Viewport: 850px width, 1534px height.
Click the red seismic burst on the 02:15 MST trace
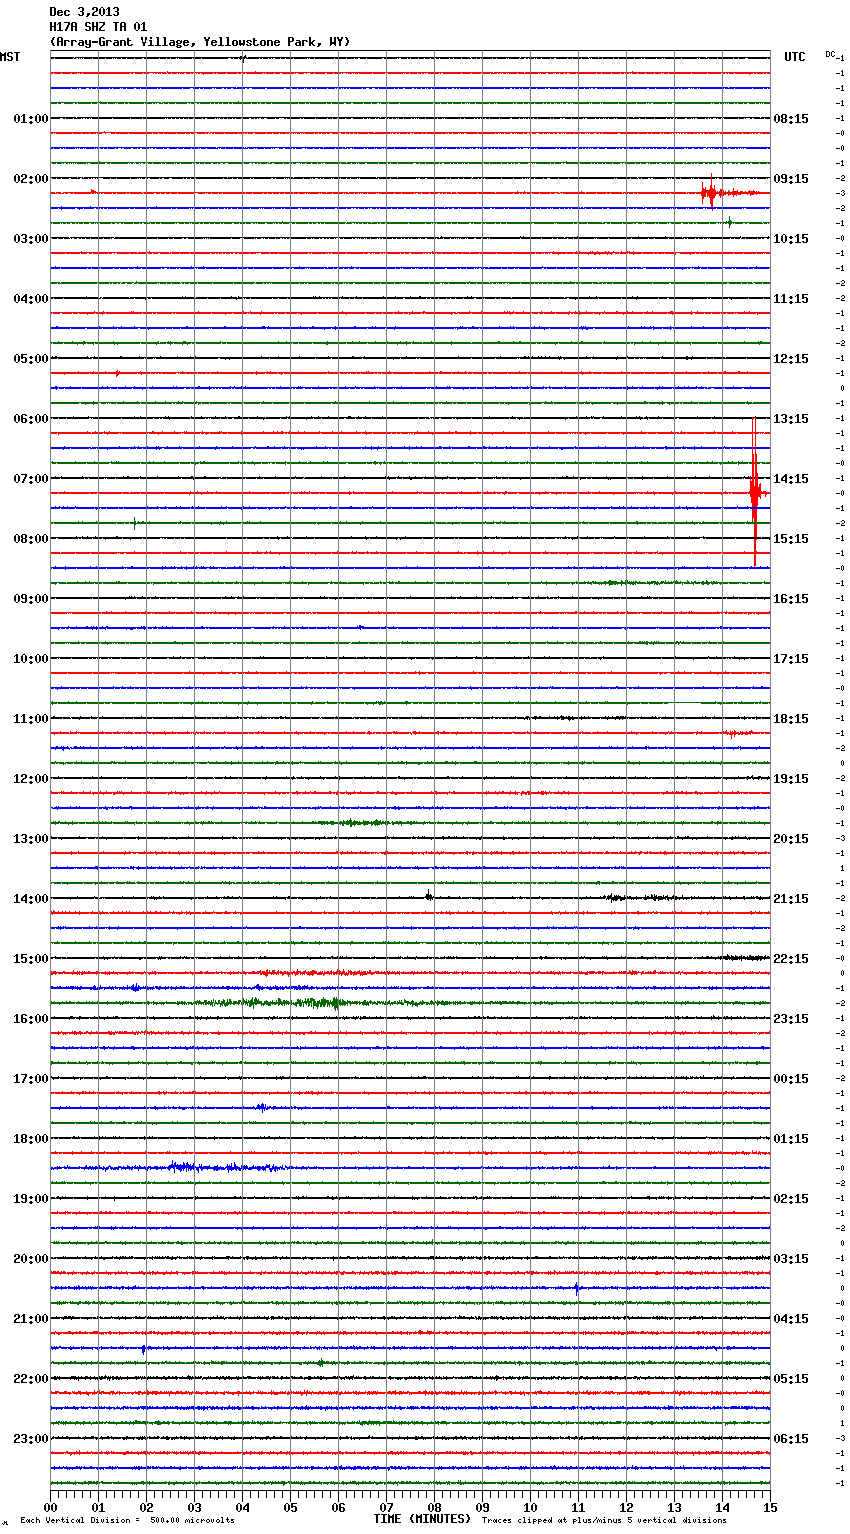click(x=711, y=193)
